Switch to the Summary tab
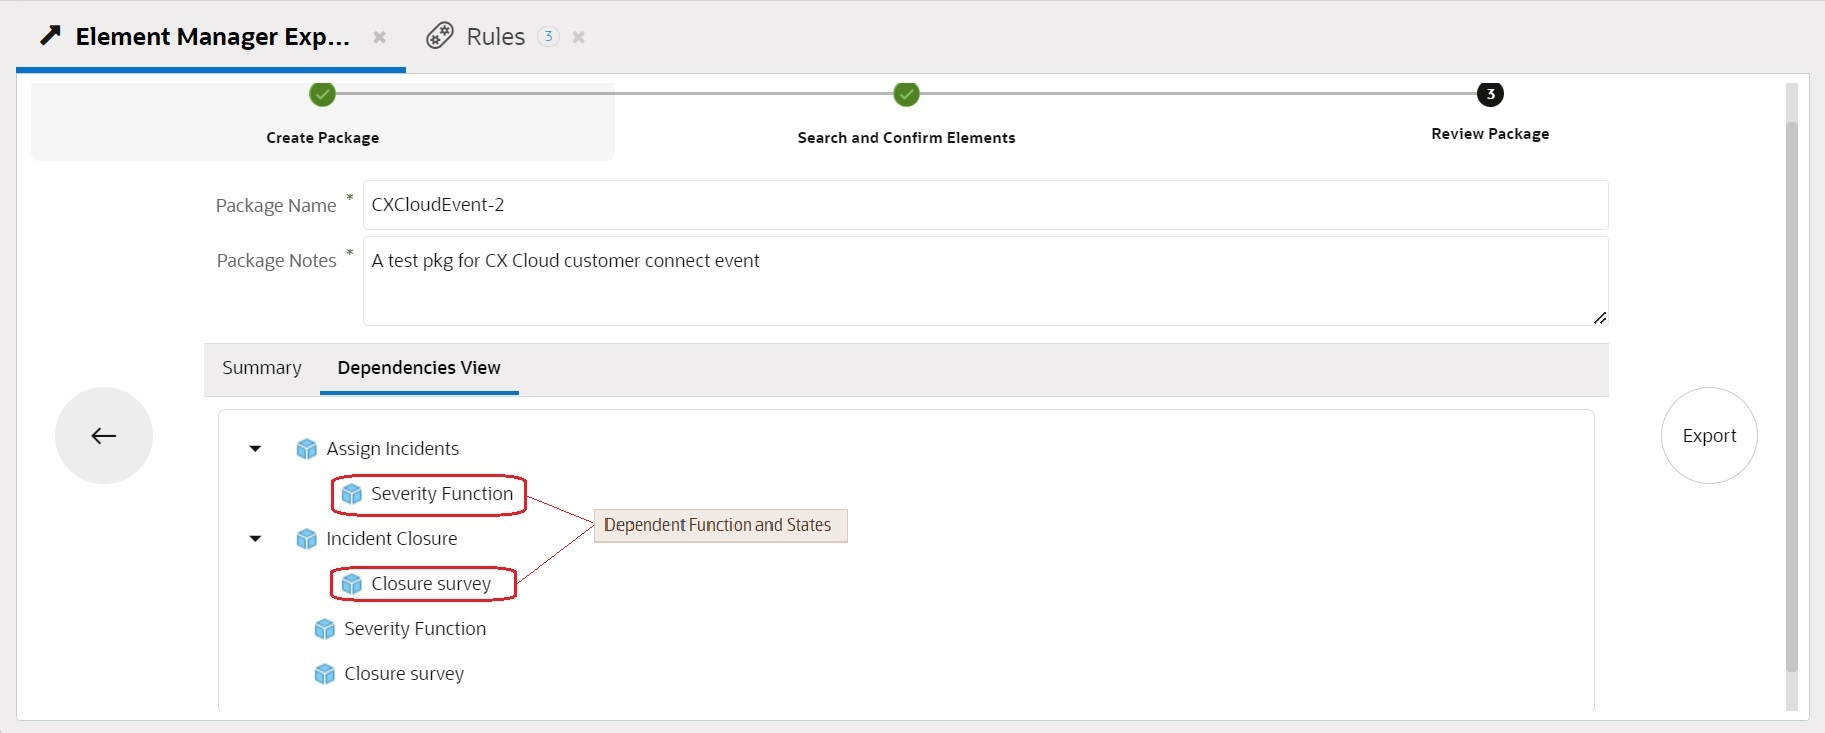Image resolution: width=1825 pixels, height=733 pixels. click(261, 368)
